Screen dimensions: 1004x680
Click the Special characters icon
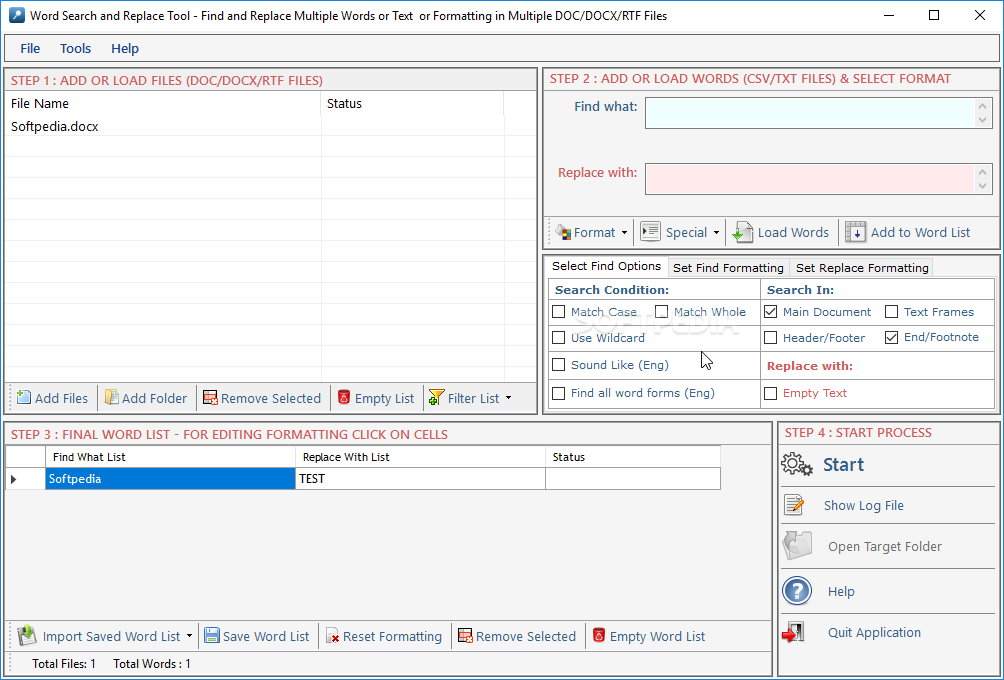click(651, 232)
